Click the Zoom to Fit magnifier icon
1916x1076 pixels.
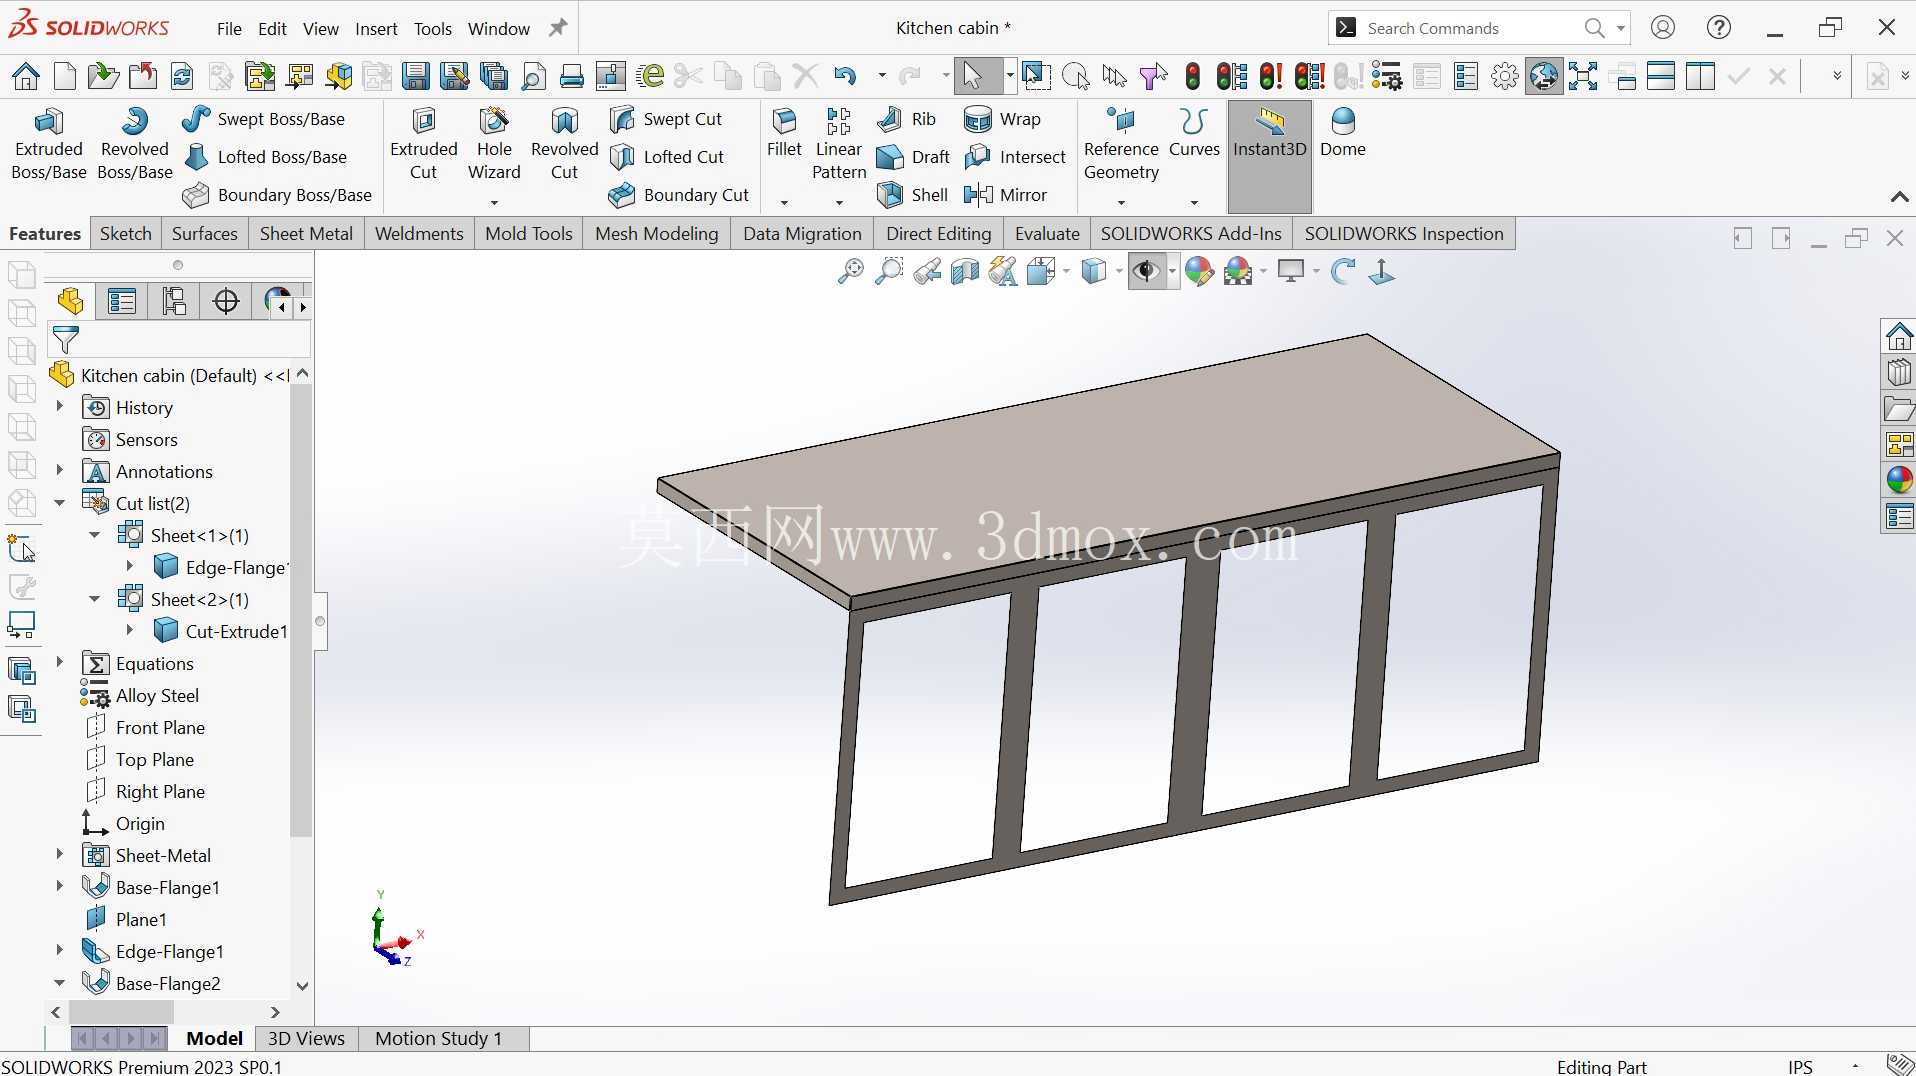click(850, 272)
